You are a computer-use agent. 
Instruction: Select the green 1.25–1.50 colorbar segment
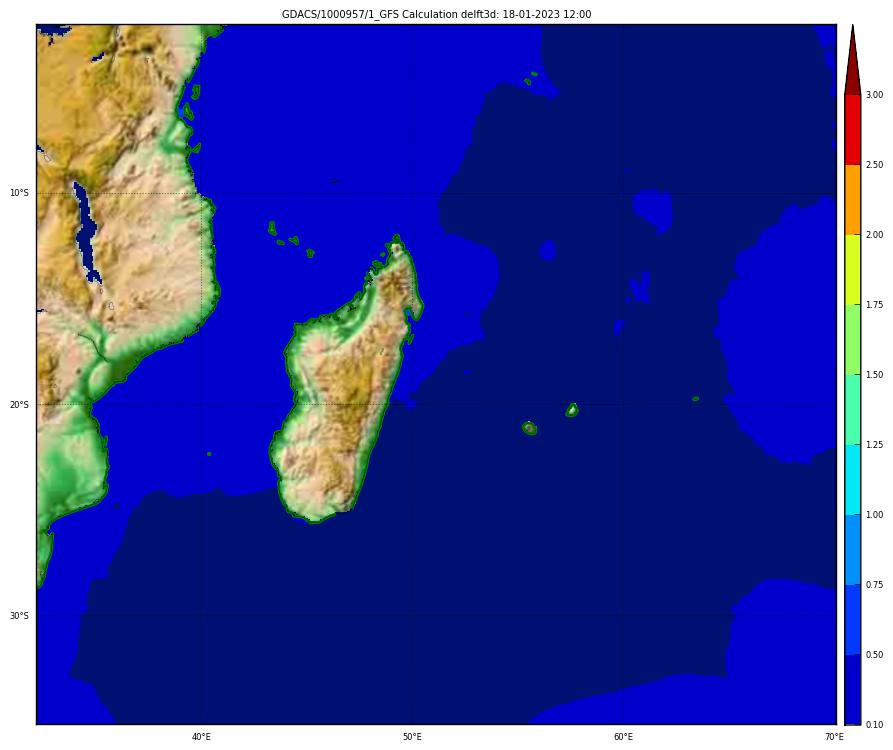coord(852,410)
